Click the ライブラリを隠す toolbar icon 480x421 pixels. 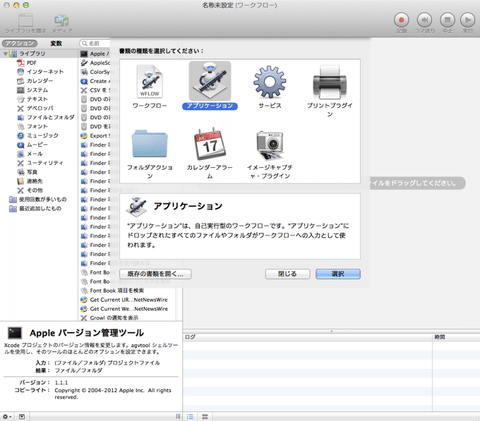[25, 20]
